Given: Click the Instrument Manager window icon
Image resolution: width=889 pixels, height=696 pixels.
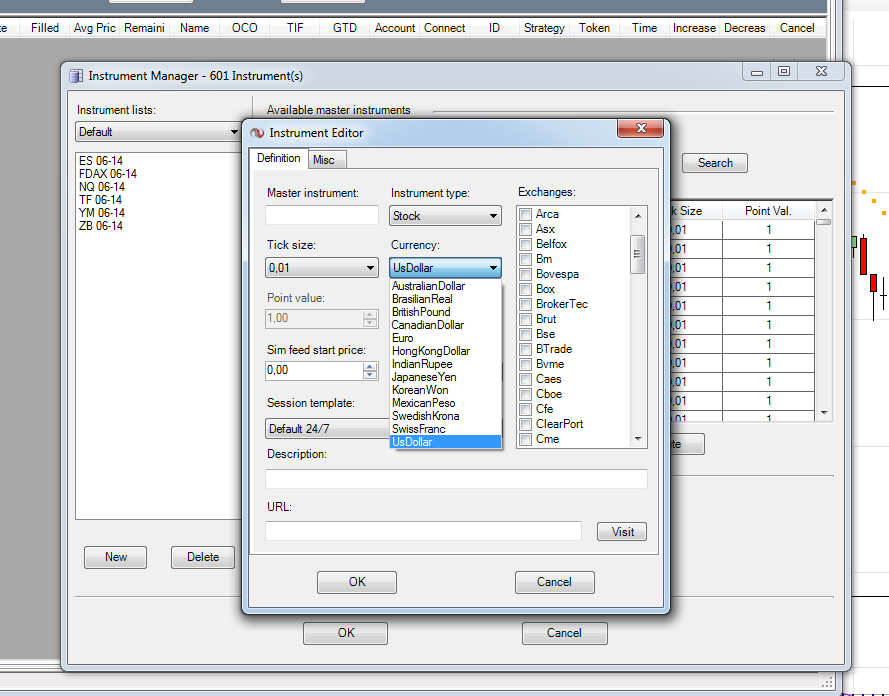Looking at the screenshot, I should point(76,76).
